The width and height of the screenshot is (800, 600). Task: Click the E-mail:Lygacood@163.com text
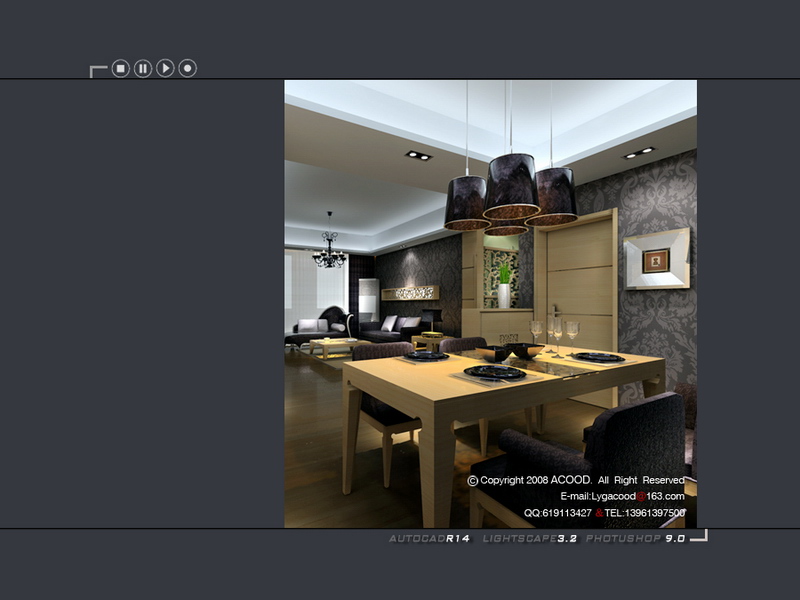coord(622,496)
